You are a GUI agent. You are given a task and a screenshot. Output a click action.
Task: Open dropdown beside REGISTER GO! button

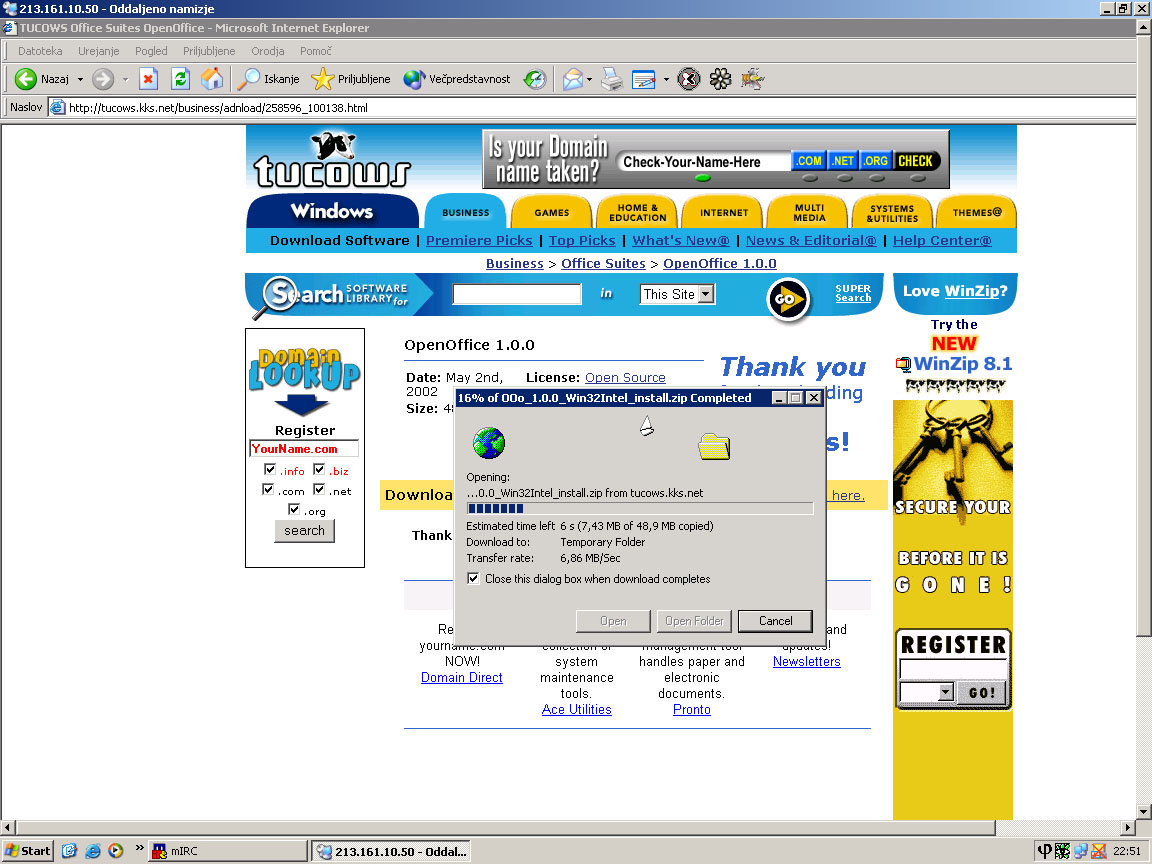pos(945,692)
